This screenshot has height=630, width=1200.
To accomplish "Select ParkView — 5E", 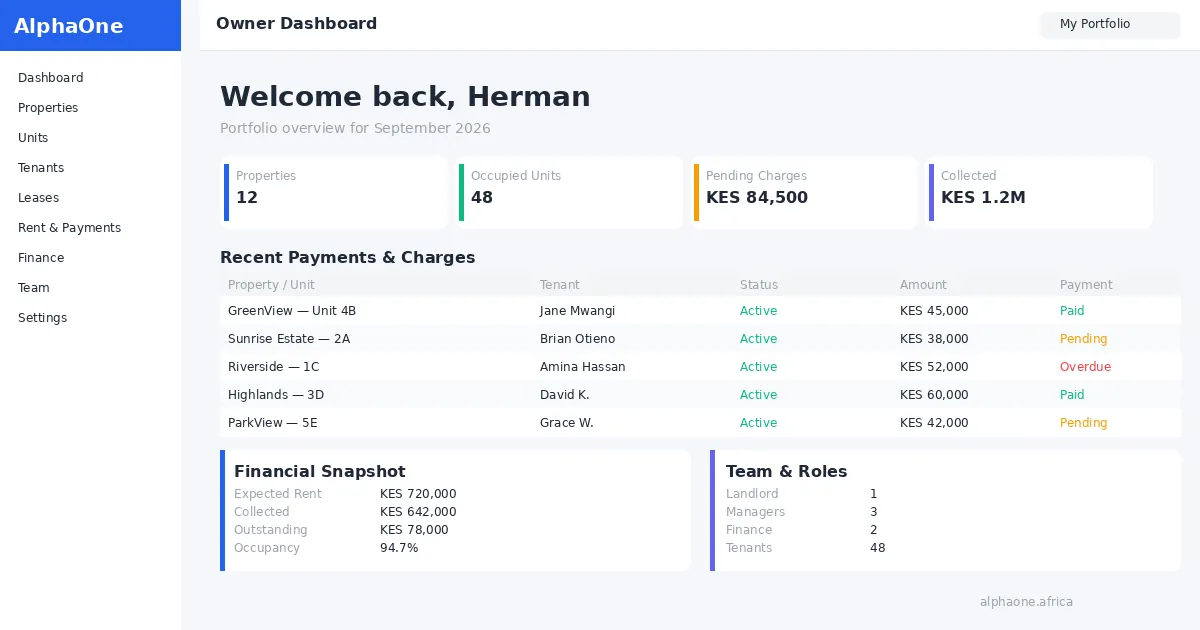I will click(272, 423).
